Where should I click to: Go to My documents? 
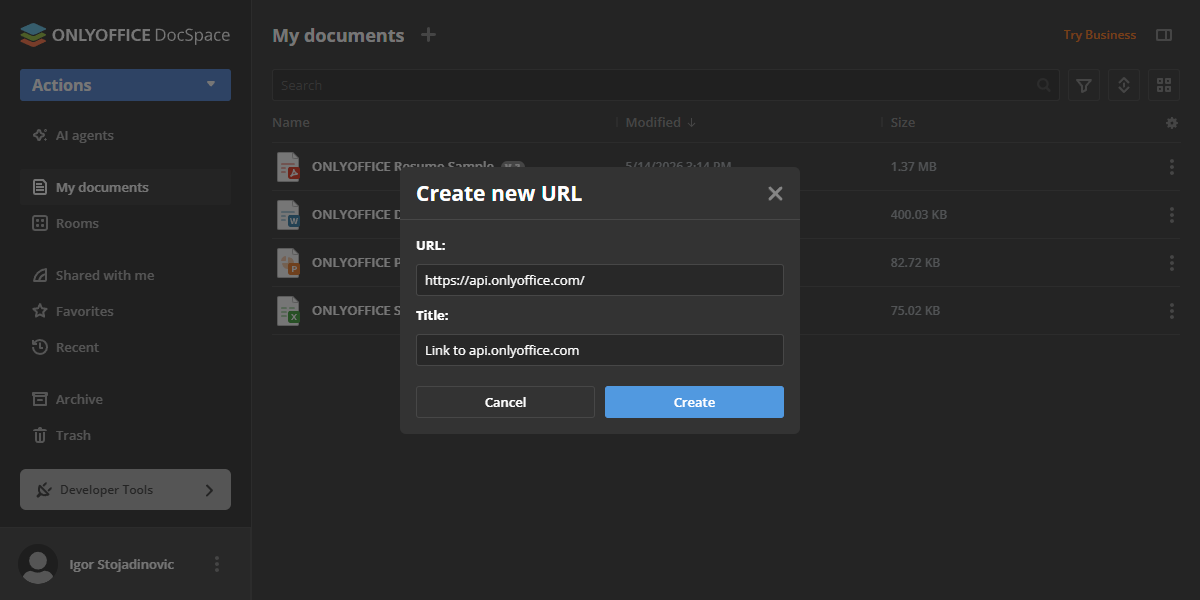(x=125, y=187)
